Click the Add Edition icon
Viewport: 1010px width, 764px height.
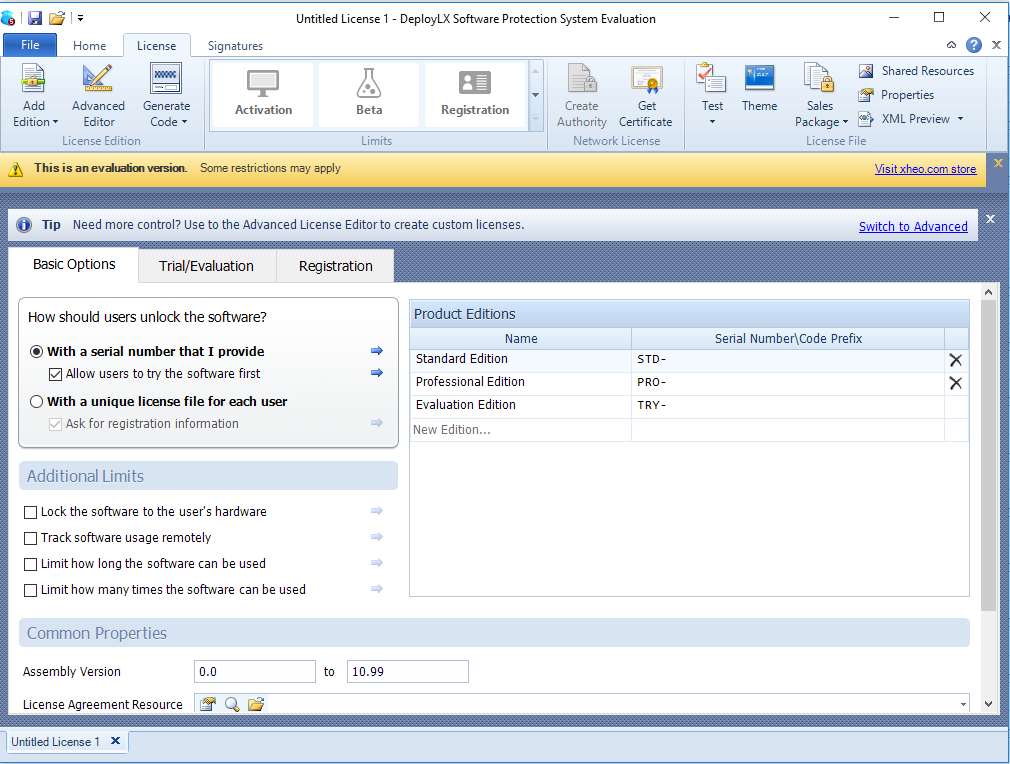click(x=33, y=79)
